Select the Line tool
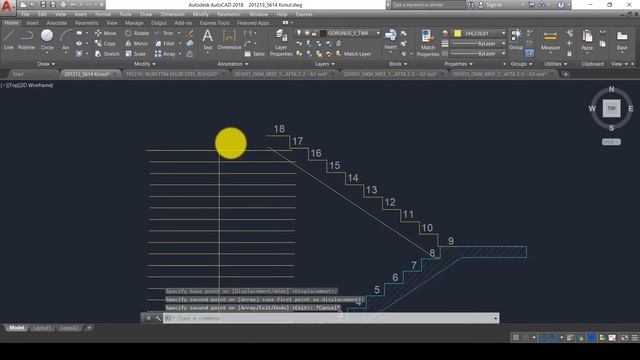640x360 pixels. point(9,40)
